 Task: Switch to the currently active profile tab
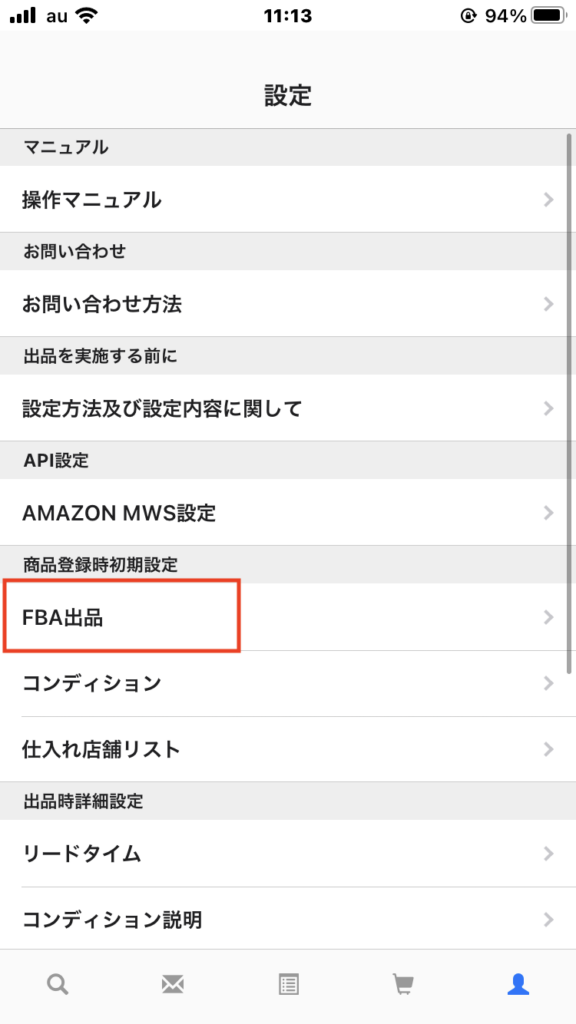click(x=518, y=984)
